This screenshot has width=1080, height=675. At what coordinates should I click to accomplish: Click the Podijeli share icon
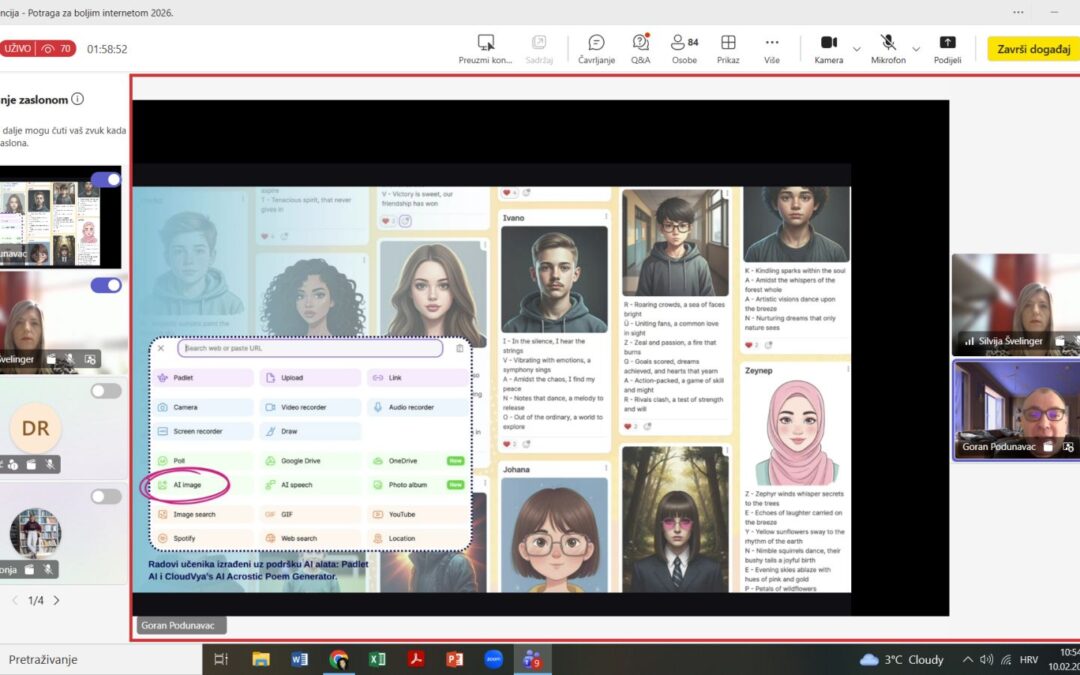[x=947, y=47]
